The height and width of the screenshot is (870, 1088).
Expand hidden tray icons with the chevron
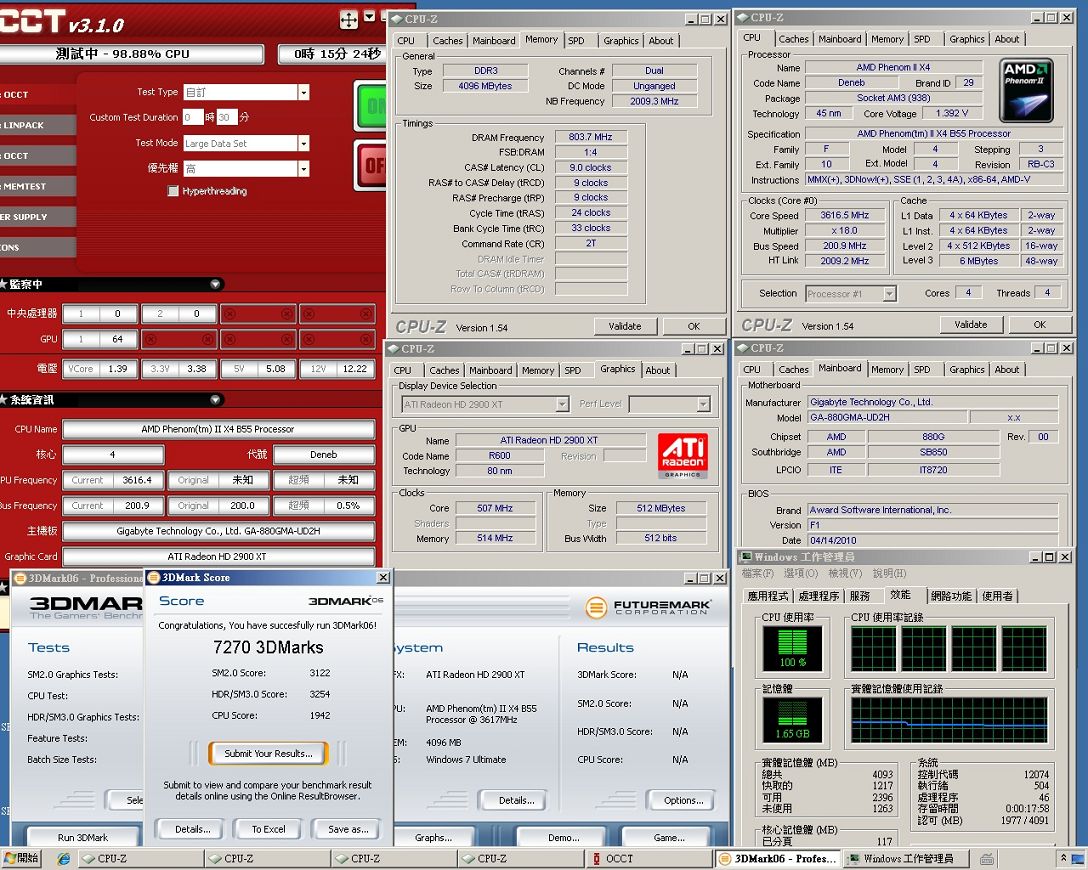coord(1064,858)
